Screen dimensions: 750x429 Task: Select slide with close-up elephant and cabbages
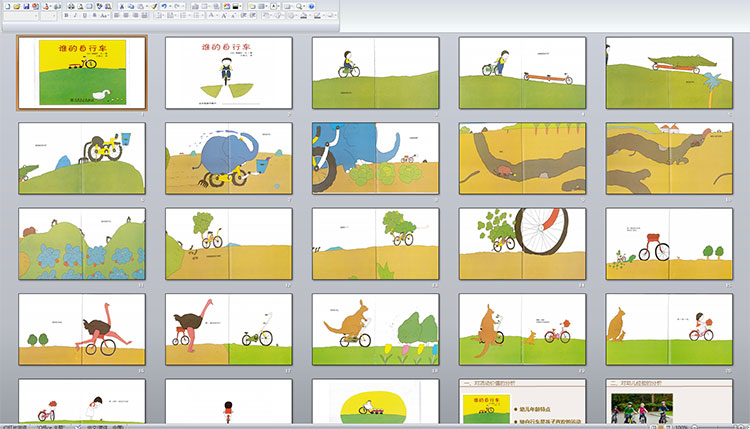click(375, 158)
